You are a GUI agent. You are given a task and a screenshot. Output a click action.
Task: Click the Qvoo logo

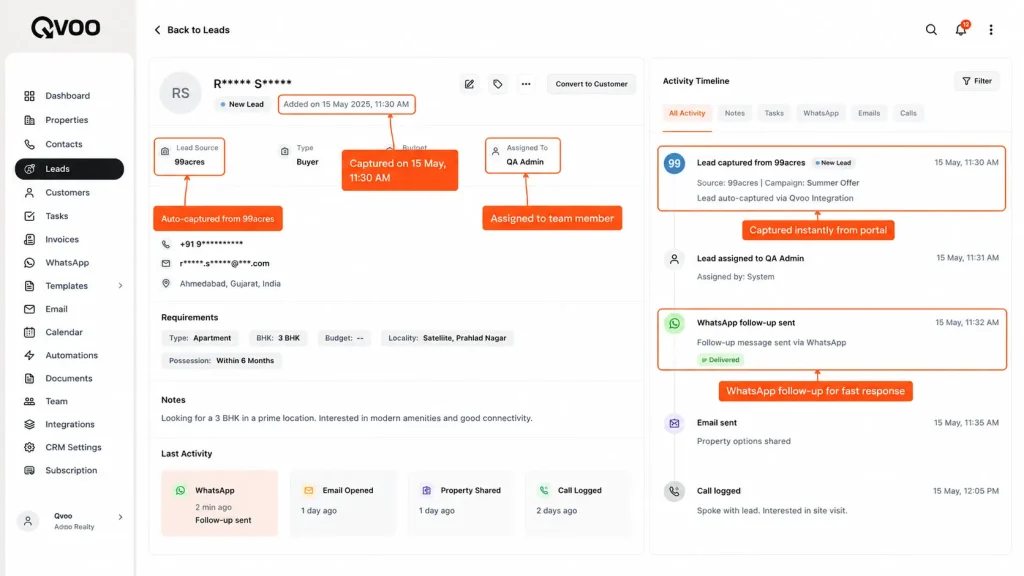point(66,27)
